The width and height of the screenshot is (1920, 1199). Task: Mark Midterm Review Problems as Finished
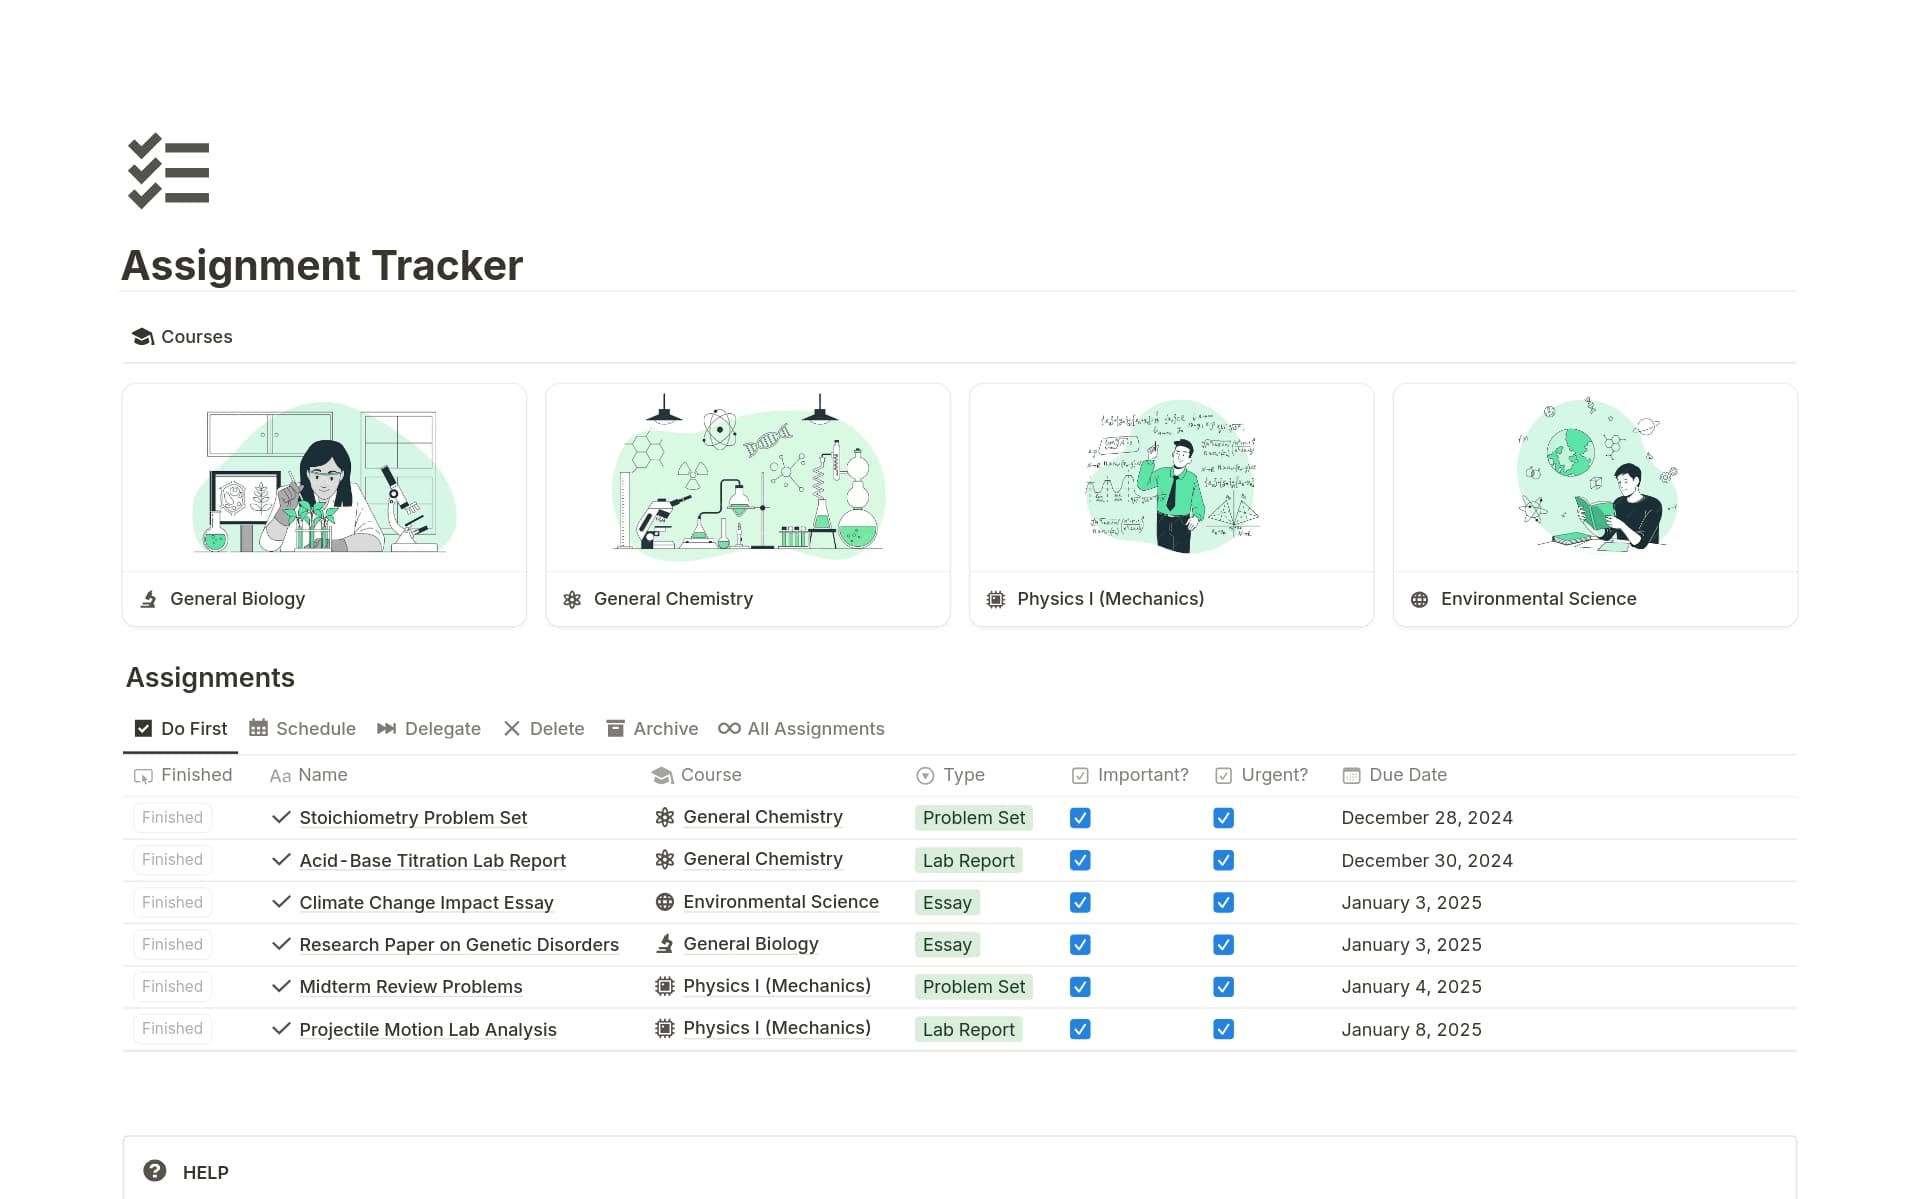coord(171,986)
